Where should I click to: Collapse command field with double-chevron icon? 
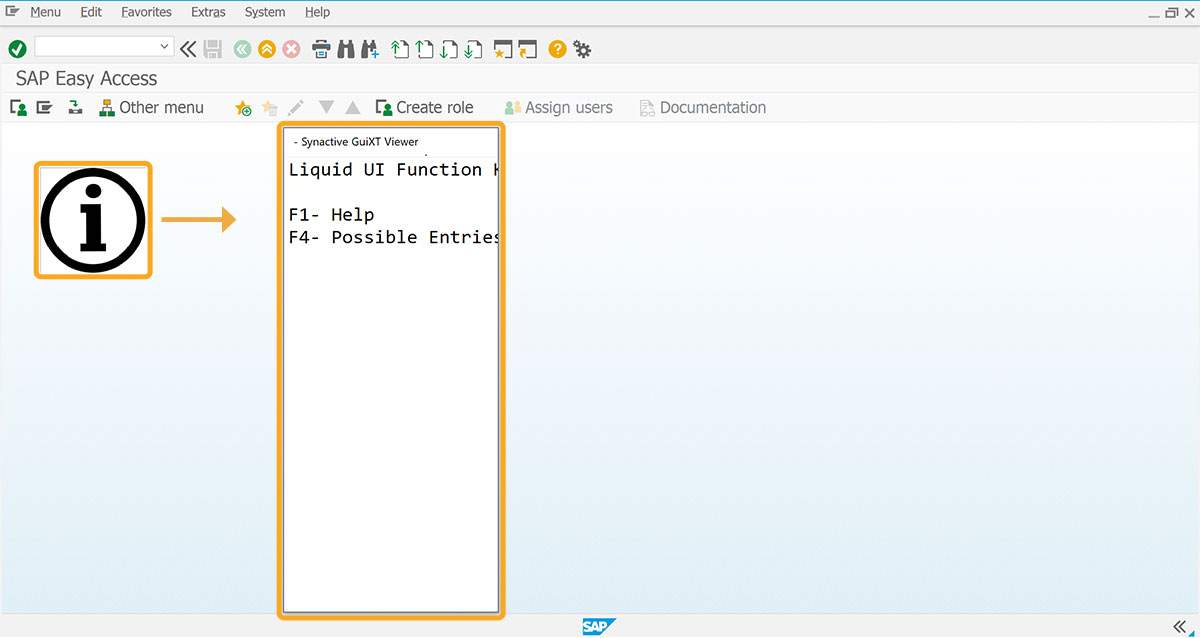(x=188, y=48)
